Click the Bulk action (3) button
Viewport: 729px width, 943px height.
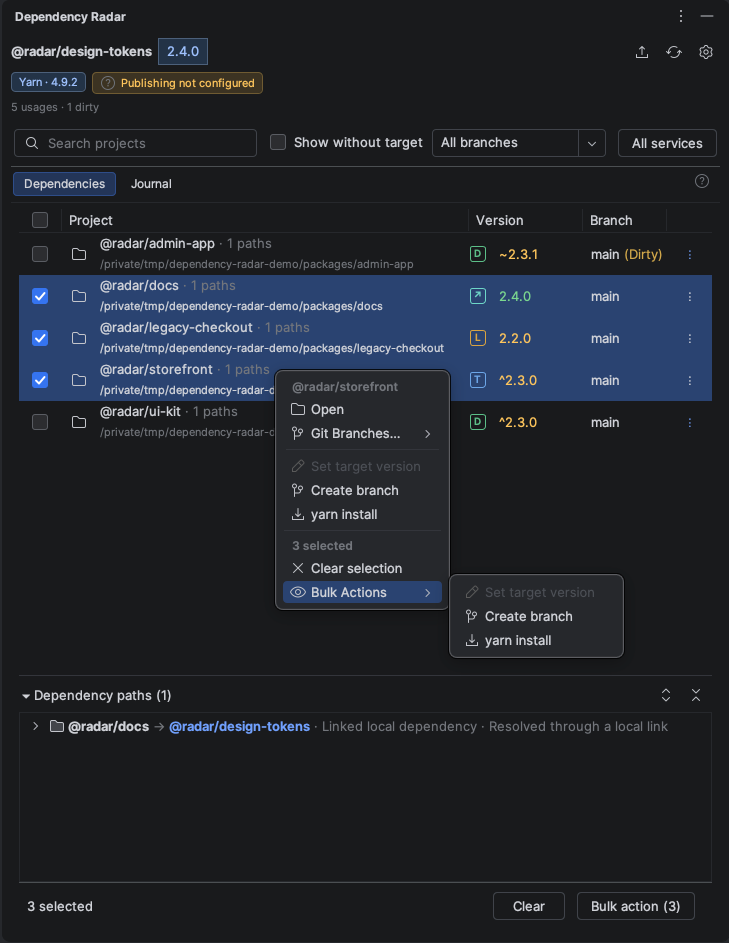[x=635, y=906]
